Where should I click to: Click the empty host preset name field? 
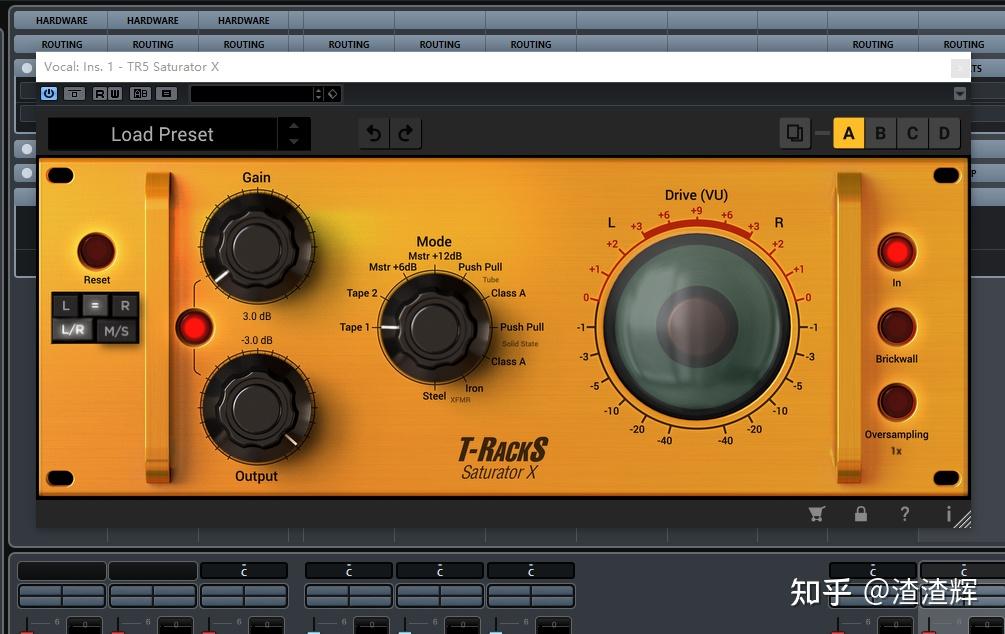point(251,94)
